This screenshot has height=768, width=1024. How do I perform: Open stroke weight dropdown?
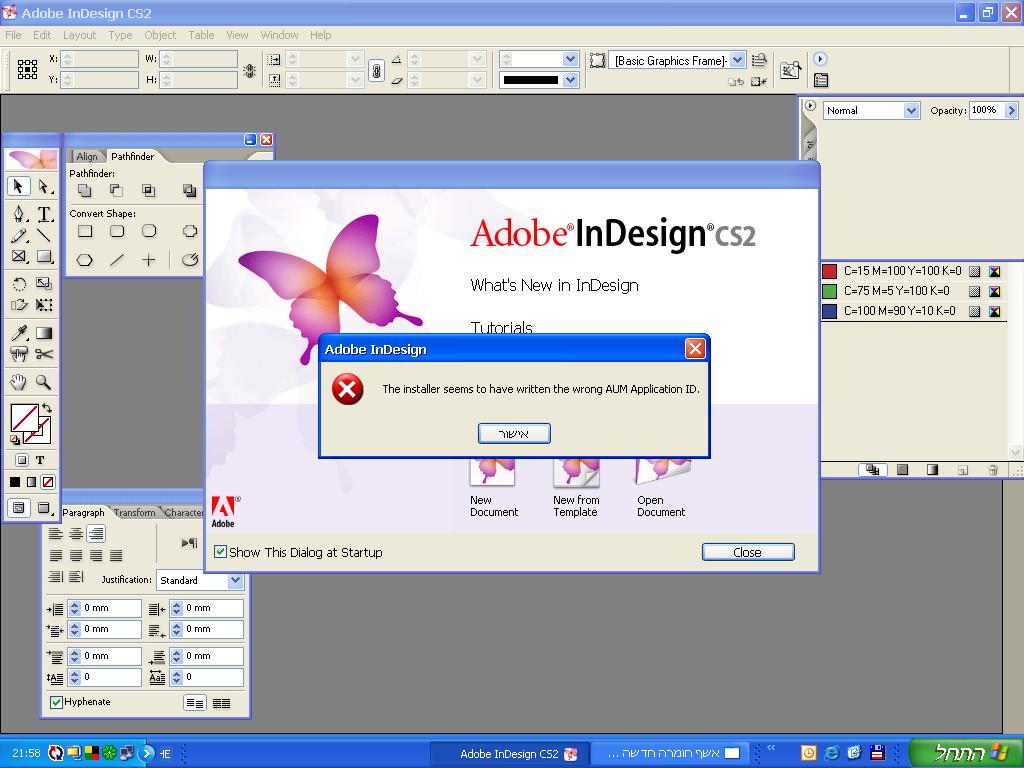(570, 59)
